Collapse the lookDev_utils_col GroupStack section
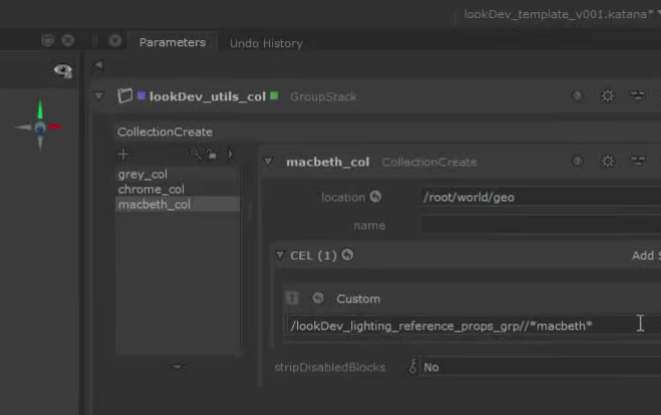Image resolution: width=661 pixels, height=415 pixels. coord(98,96)
